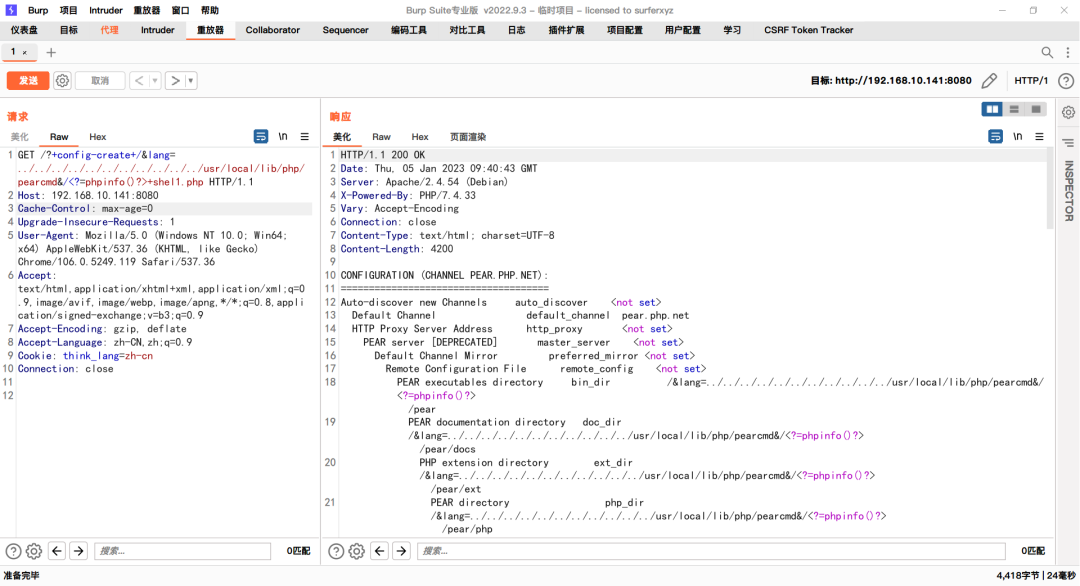Open Inspector settings gear on right sidebar
Image resolution: width=1080 pixels, height=586 pixels.
1068,112
